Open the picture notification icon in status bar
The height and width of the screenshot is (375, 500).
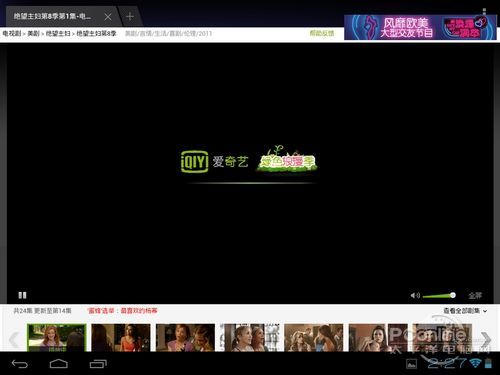[412, 364]
